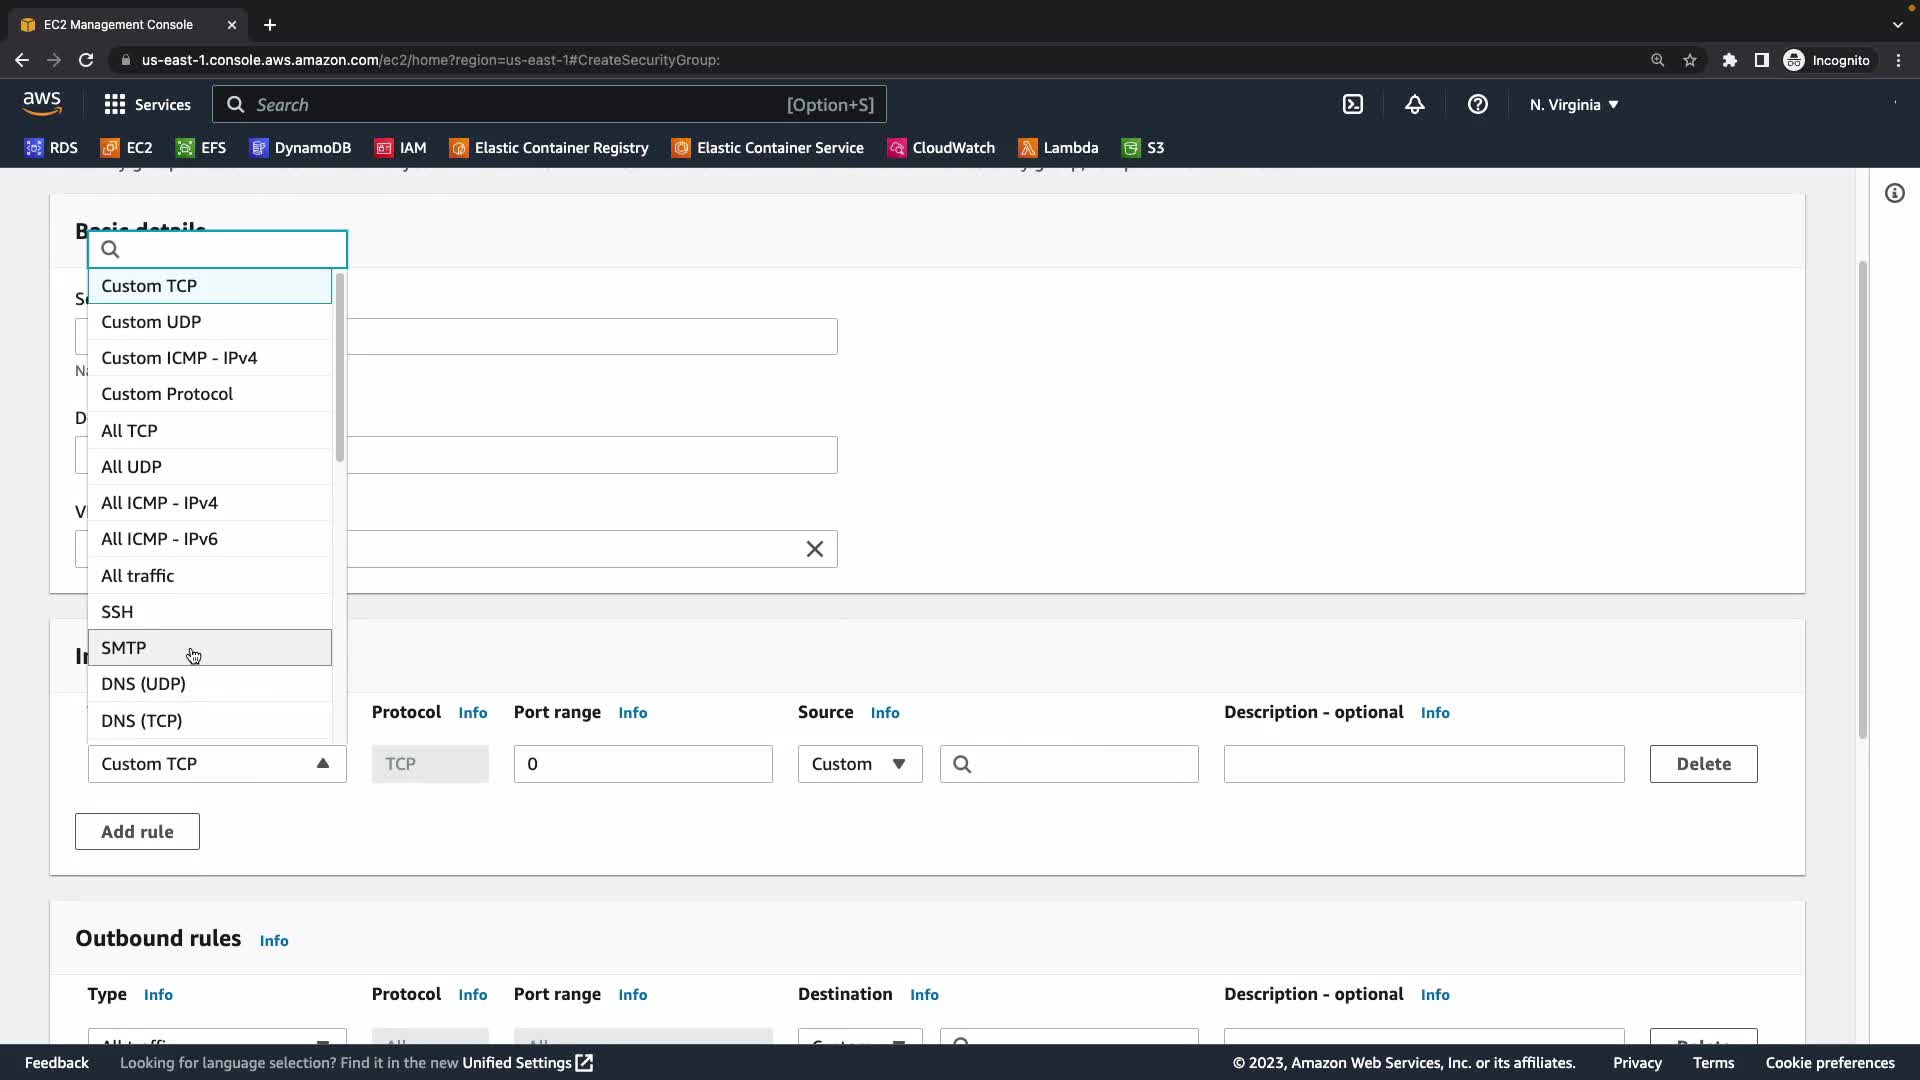Open Source Custom dropdown

859,764
